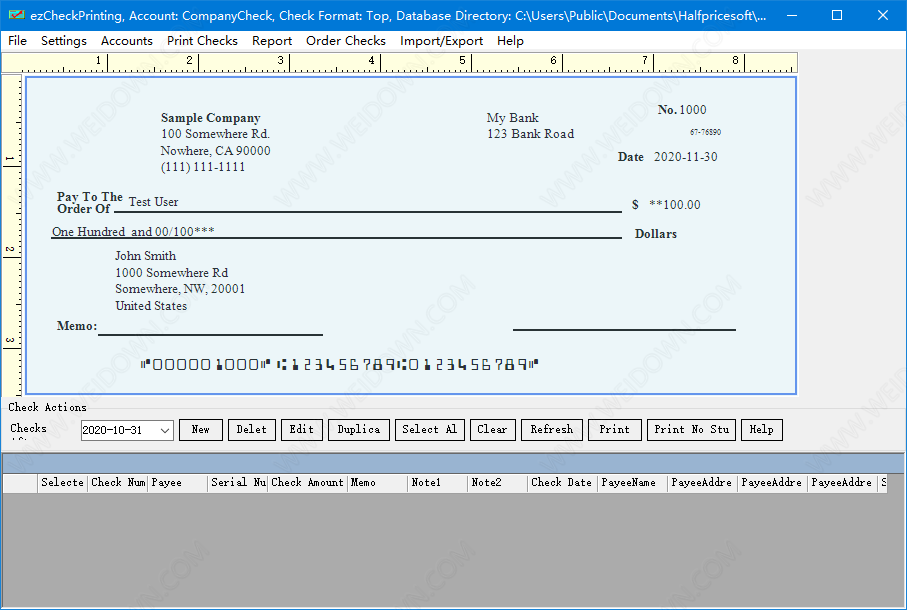Viewport: 907px width, 610px height.
Task: Maximize the ezCheckPrinting window
Action: (x=837, y=16)
